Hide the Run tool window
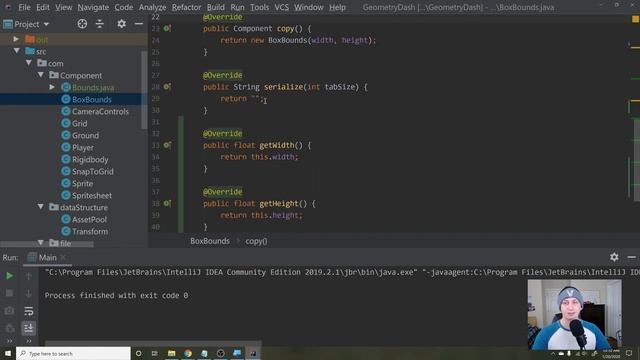 (631, 257)
